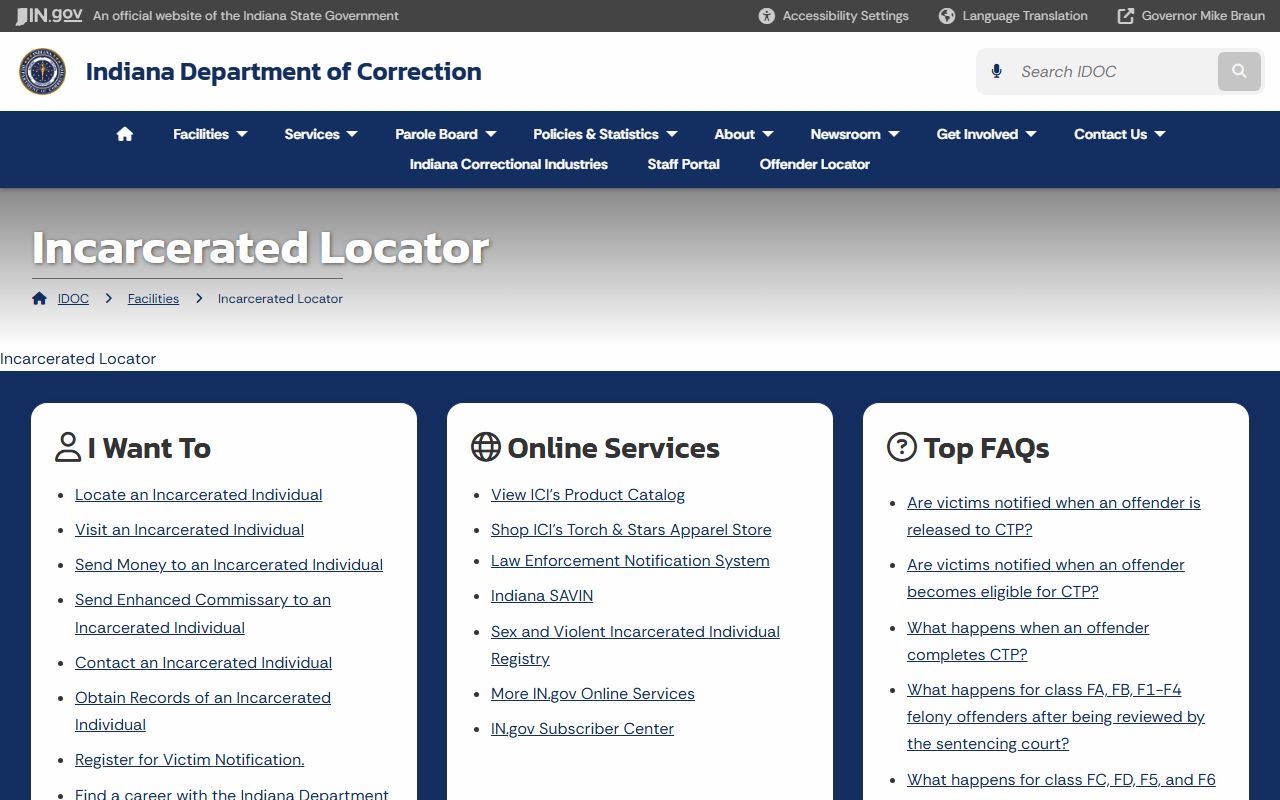1280x800 pixels.
Task: Click the IN.gov logo
Action: [49, 15]
